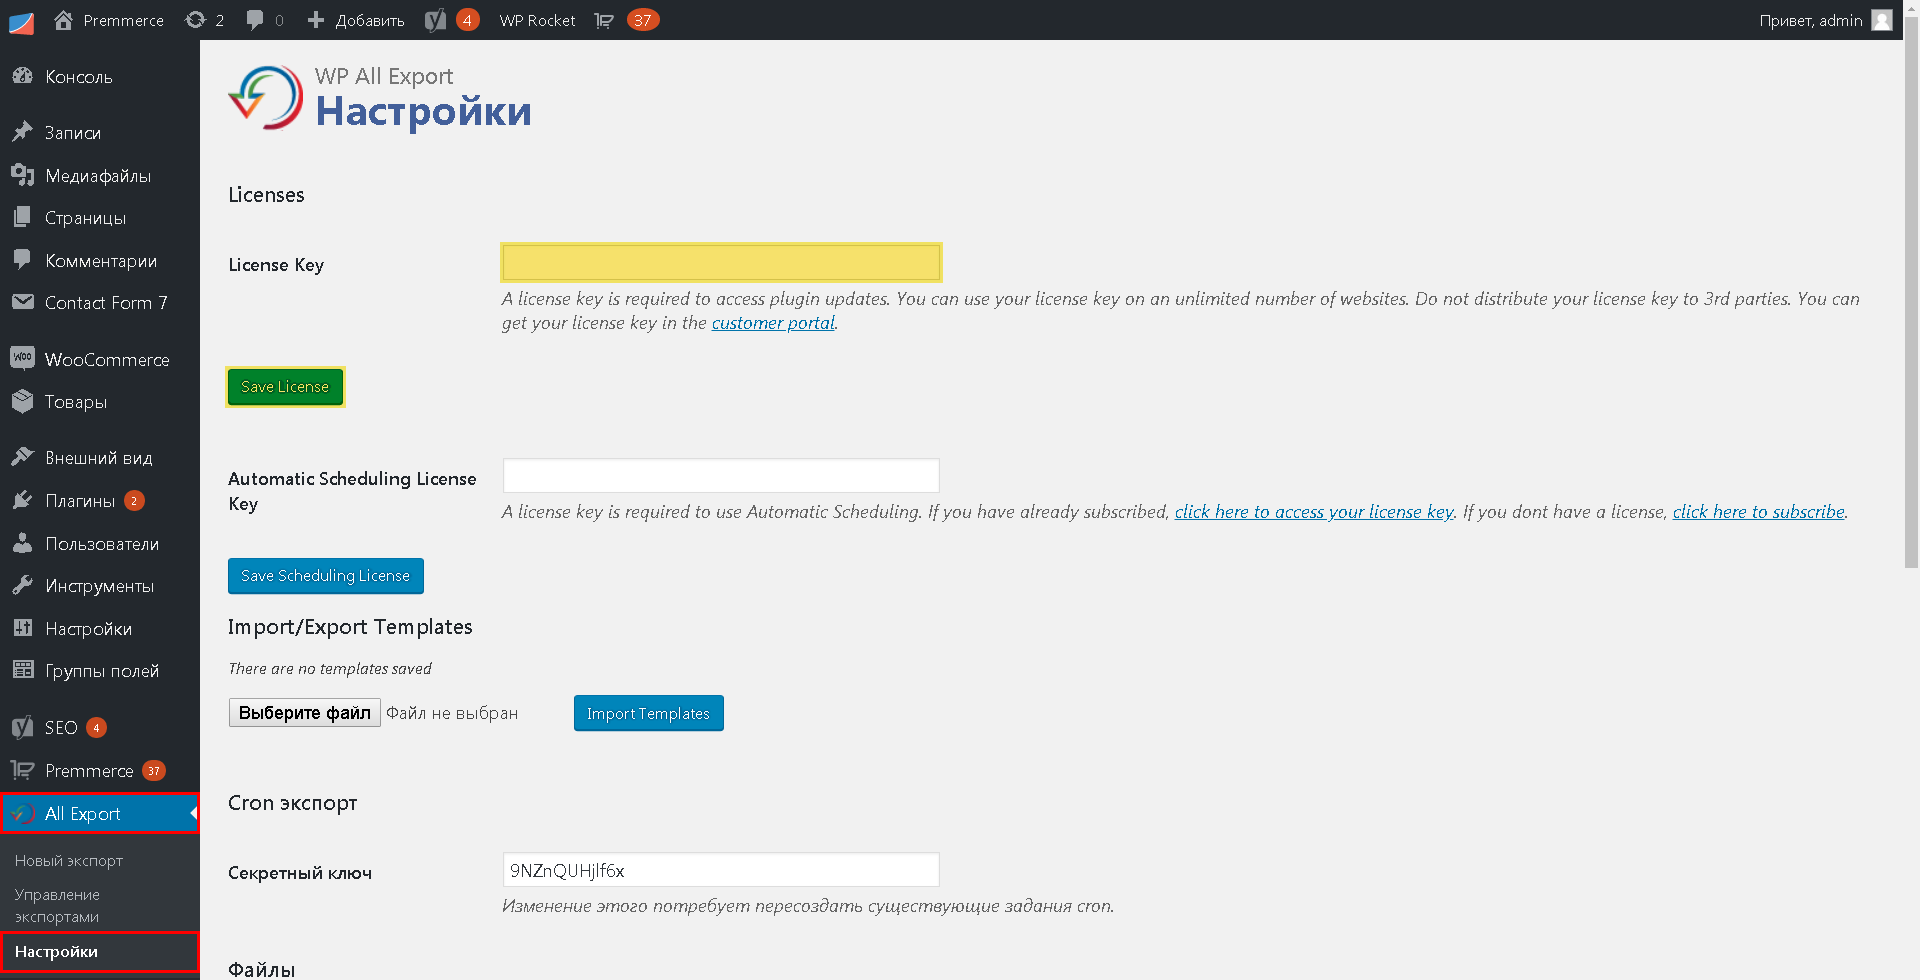This screenshot has width=1920, height=980.
Task: Click the plus icon beside Добавить
Action: tap(316, 20)
